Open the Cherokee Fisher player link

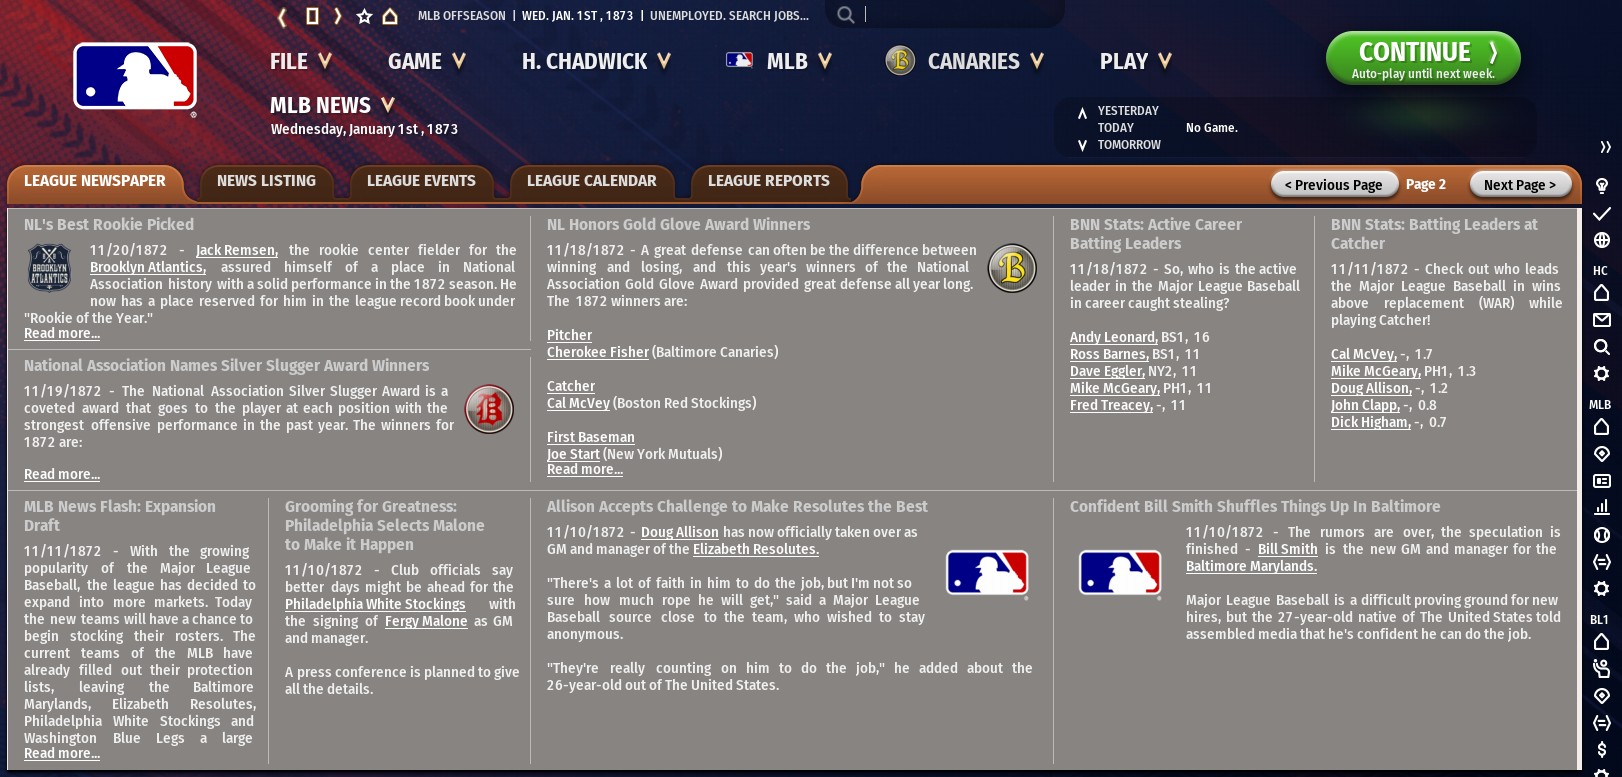pos(598,352)
